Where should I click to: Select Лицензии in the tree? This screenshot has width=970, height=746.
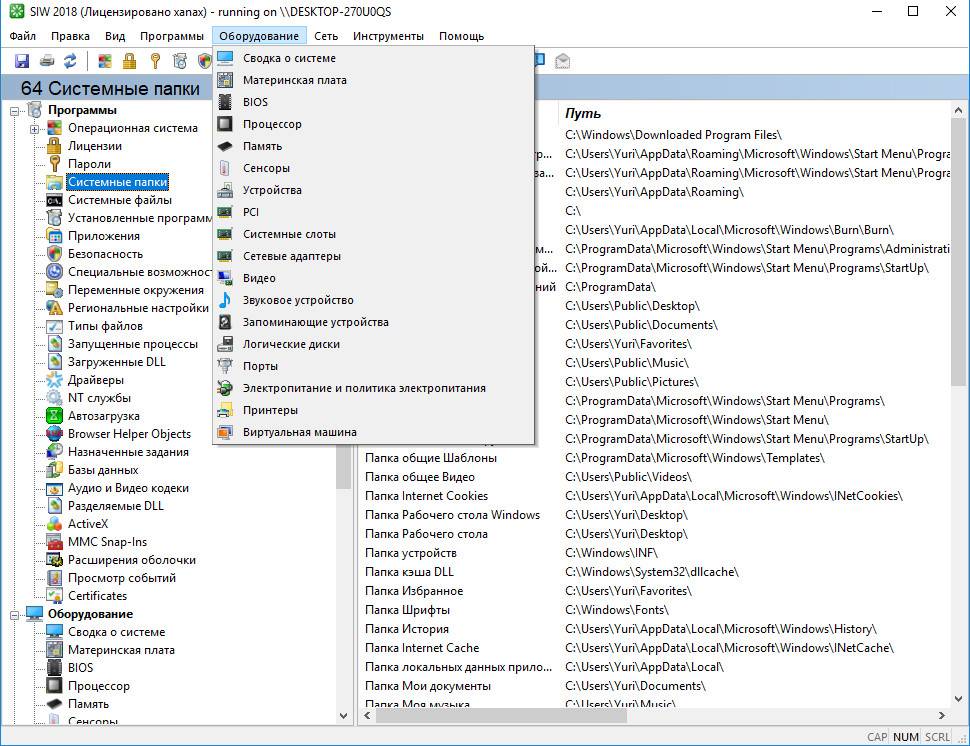pos(95,146)
